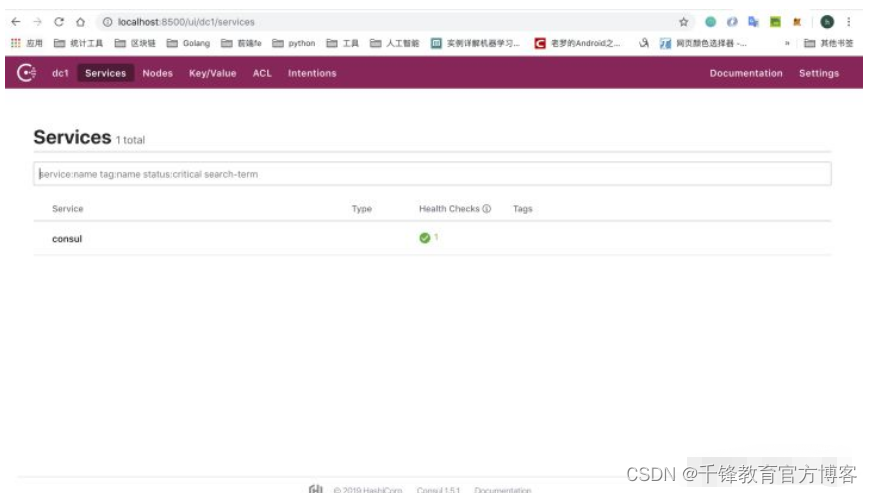Open the 统计工具 bookmark folder
The height and width of the screenshot is (493, 872).
(x=78, y=43)
